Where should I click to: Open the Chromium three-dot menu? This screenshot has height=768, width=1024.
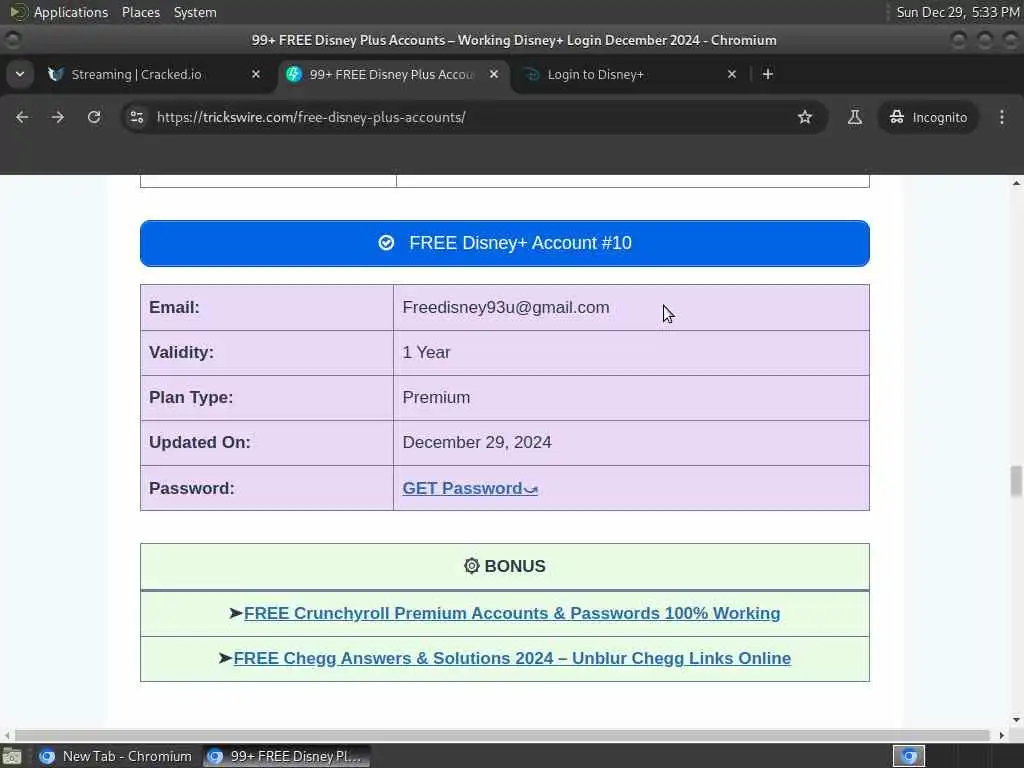1002,117
